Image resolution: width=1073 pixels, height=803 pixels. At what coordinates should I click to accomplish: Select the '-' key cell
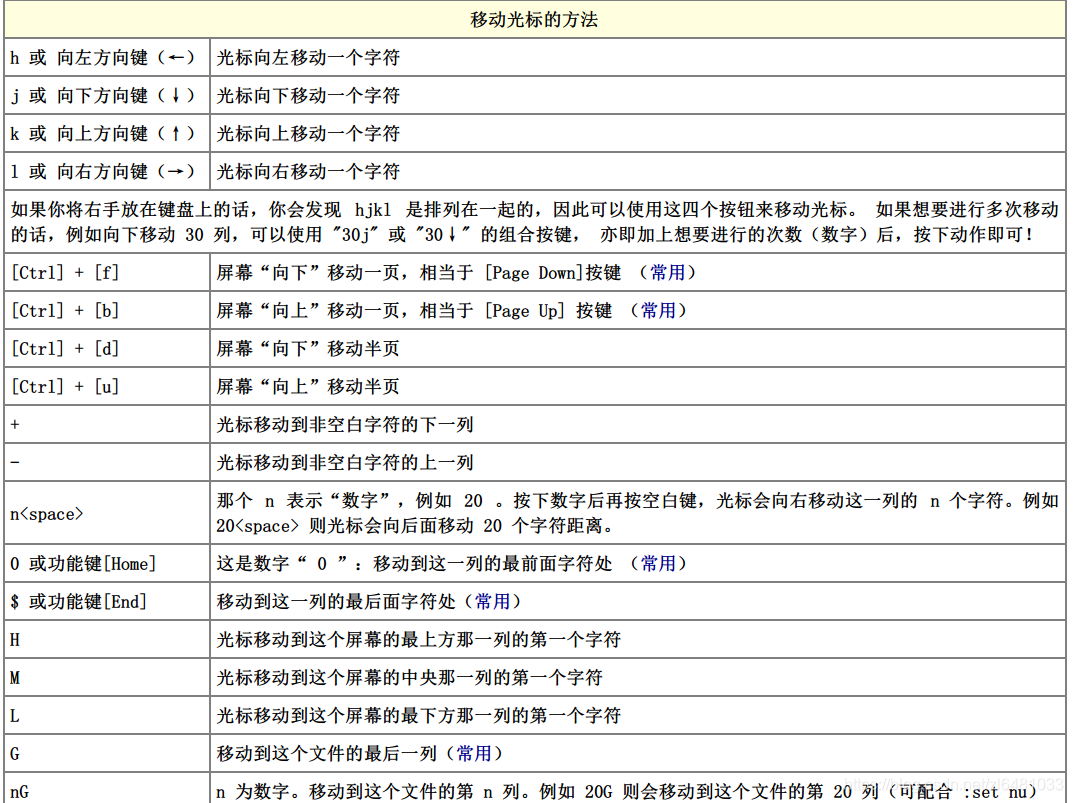(107, 463)
